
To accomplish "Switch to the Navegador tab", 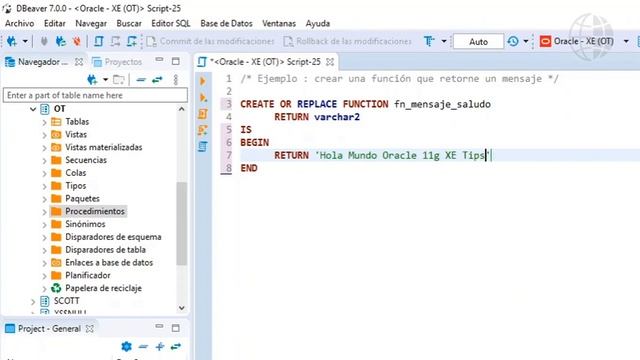I will click(37, 62).
